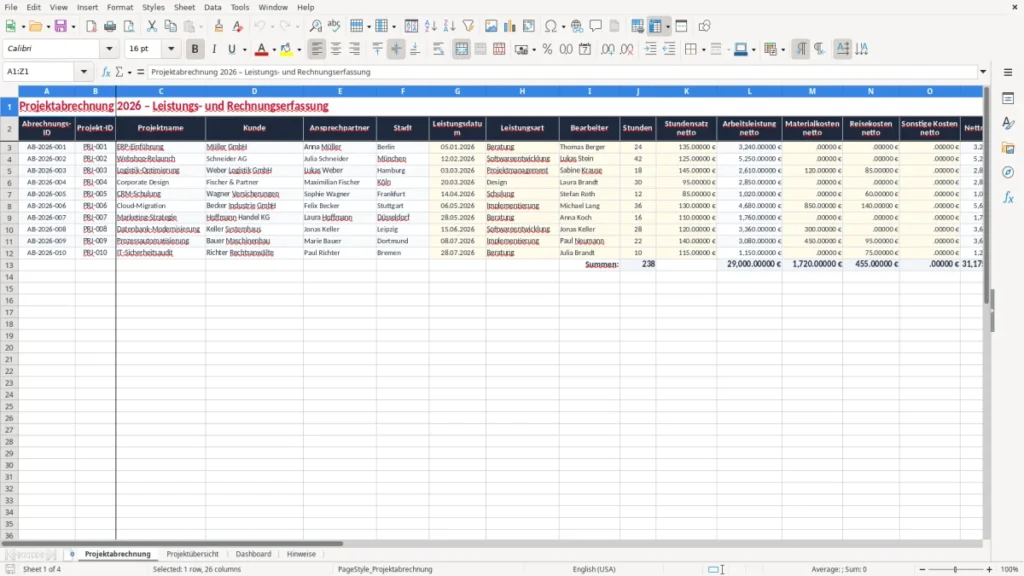This screenshot has height=576, width=1024.
Task: Open the Borders dropdown arrow
Action: pos(703,50)
